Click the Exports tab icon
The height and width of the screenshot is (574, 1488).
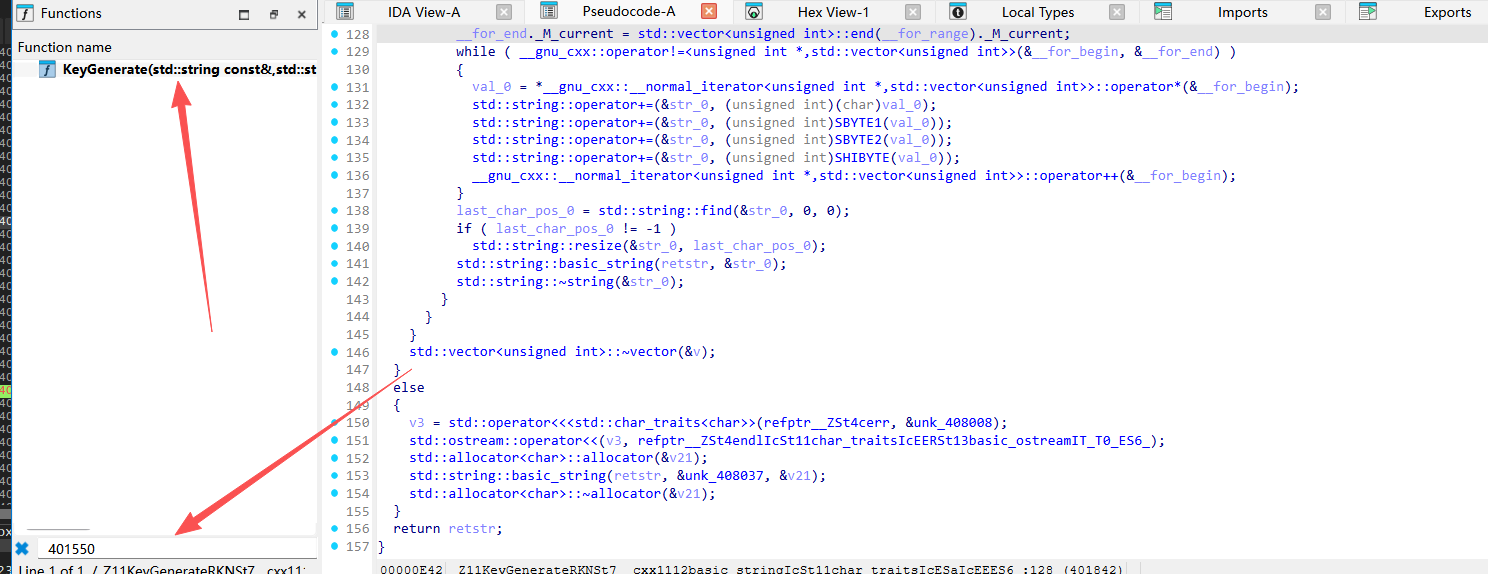[x=1368, y=12]
